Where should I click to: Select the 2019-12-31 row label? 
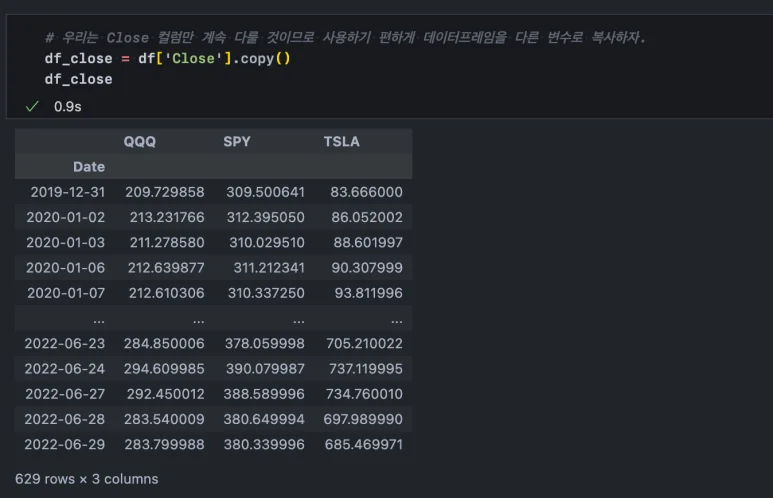(x=60, y=192)
